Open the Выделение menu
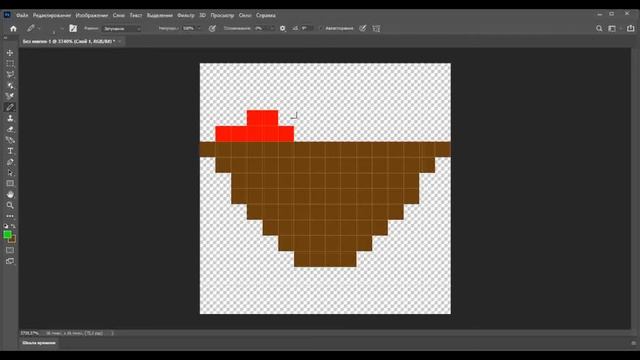640x360 pixels. pos(160,16)
